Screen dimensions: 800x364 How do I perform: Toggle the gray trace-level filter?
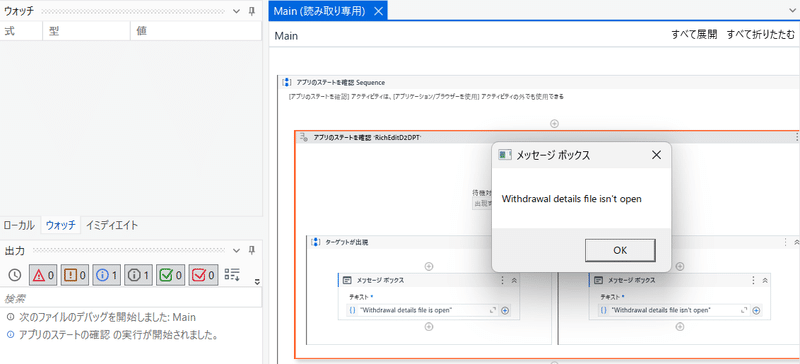click(x=138, y=275)
